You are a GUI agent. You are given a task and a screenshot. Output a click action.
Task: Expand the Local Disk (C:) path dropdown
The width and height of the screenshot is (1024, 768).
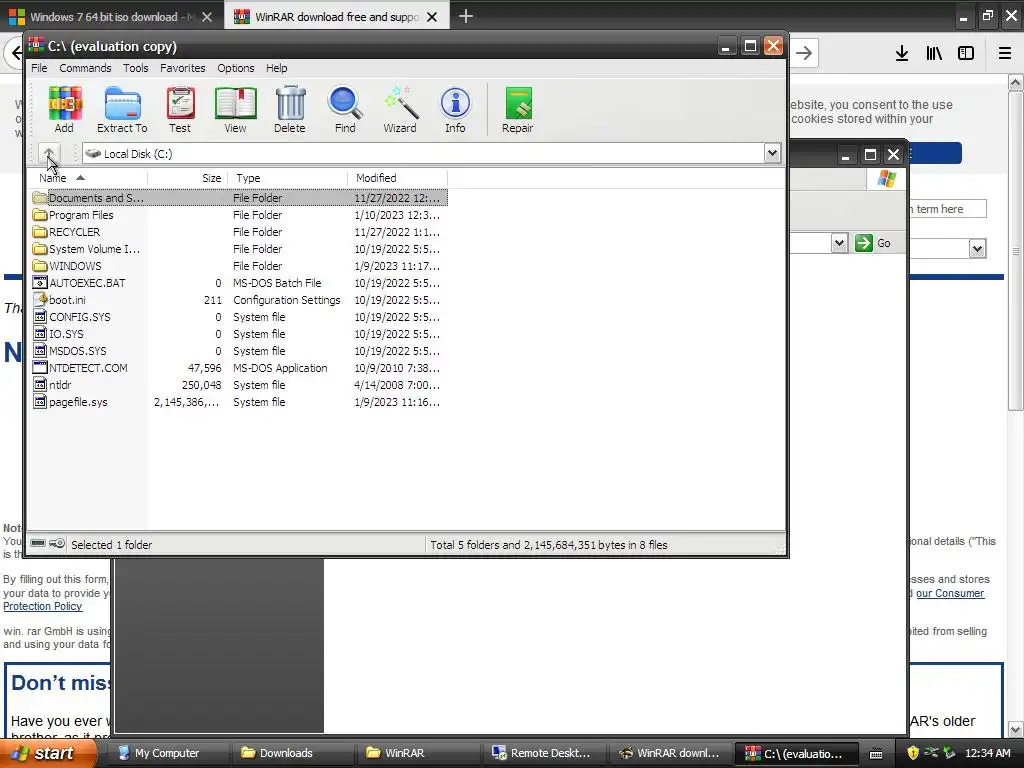(x=772, y=153)
